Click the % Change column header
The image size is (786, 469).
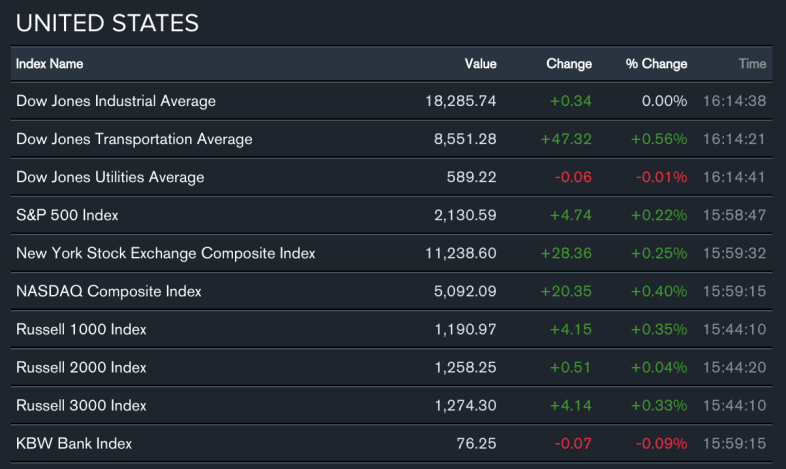[656, 64]
